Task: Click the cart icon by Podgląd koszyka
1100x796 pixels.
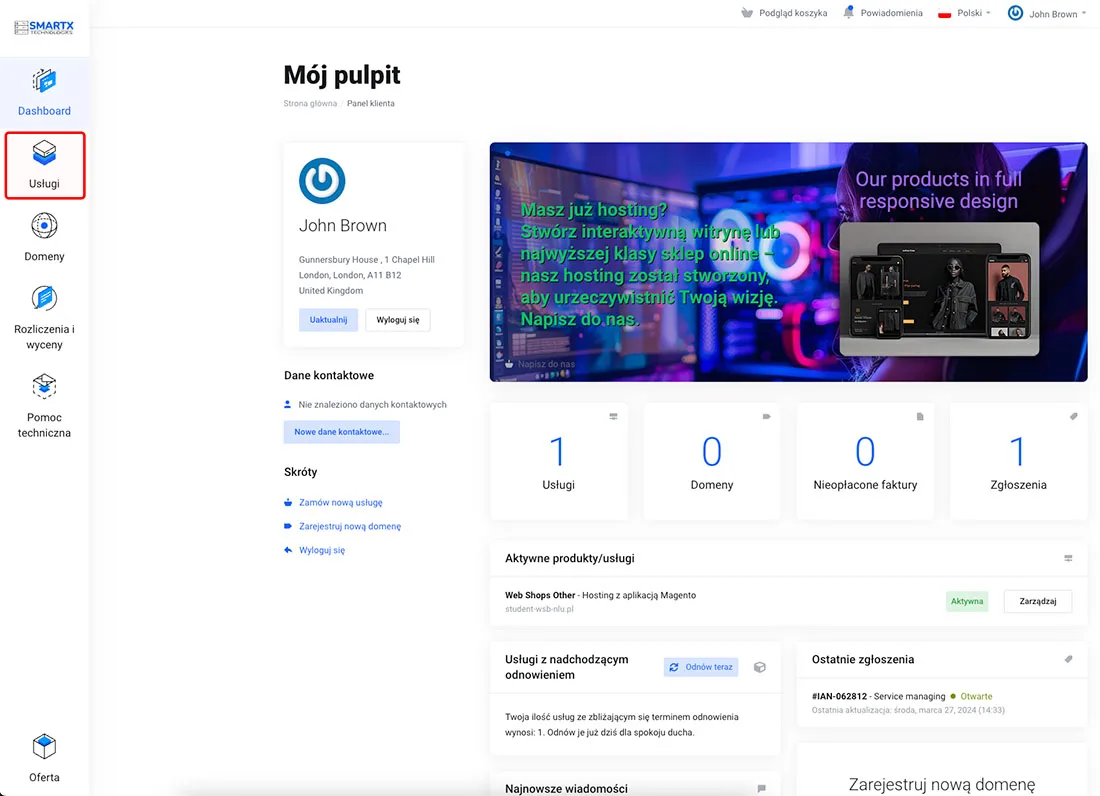Action: [x=747, y=13]
